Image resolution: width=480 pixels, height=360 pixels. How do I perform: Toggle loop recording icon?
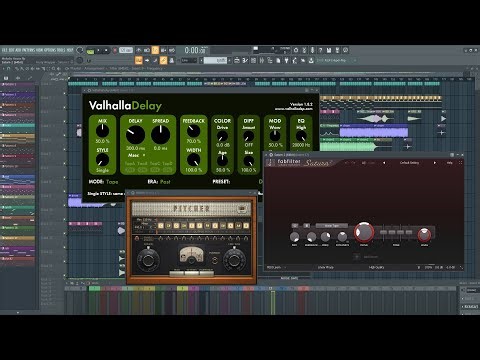(x=172, y=50)
